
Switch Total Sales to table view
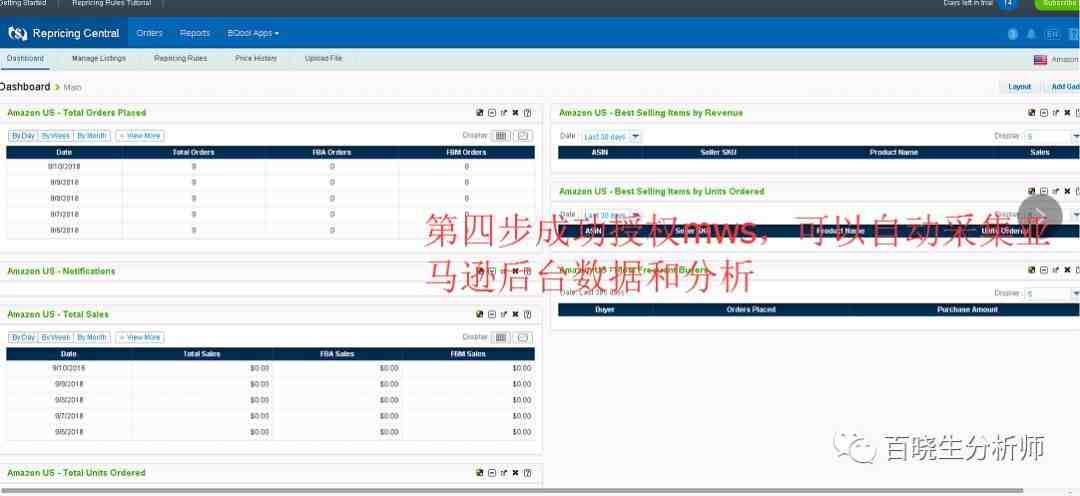coord(501,338)
